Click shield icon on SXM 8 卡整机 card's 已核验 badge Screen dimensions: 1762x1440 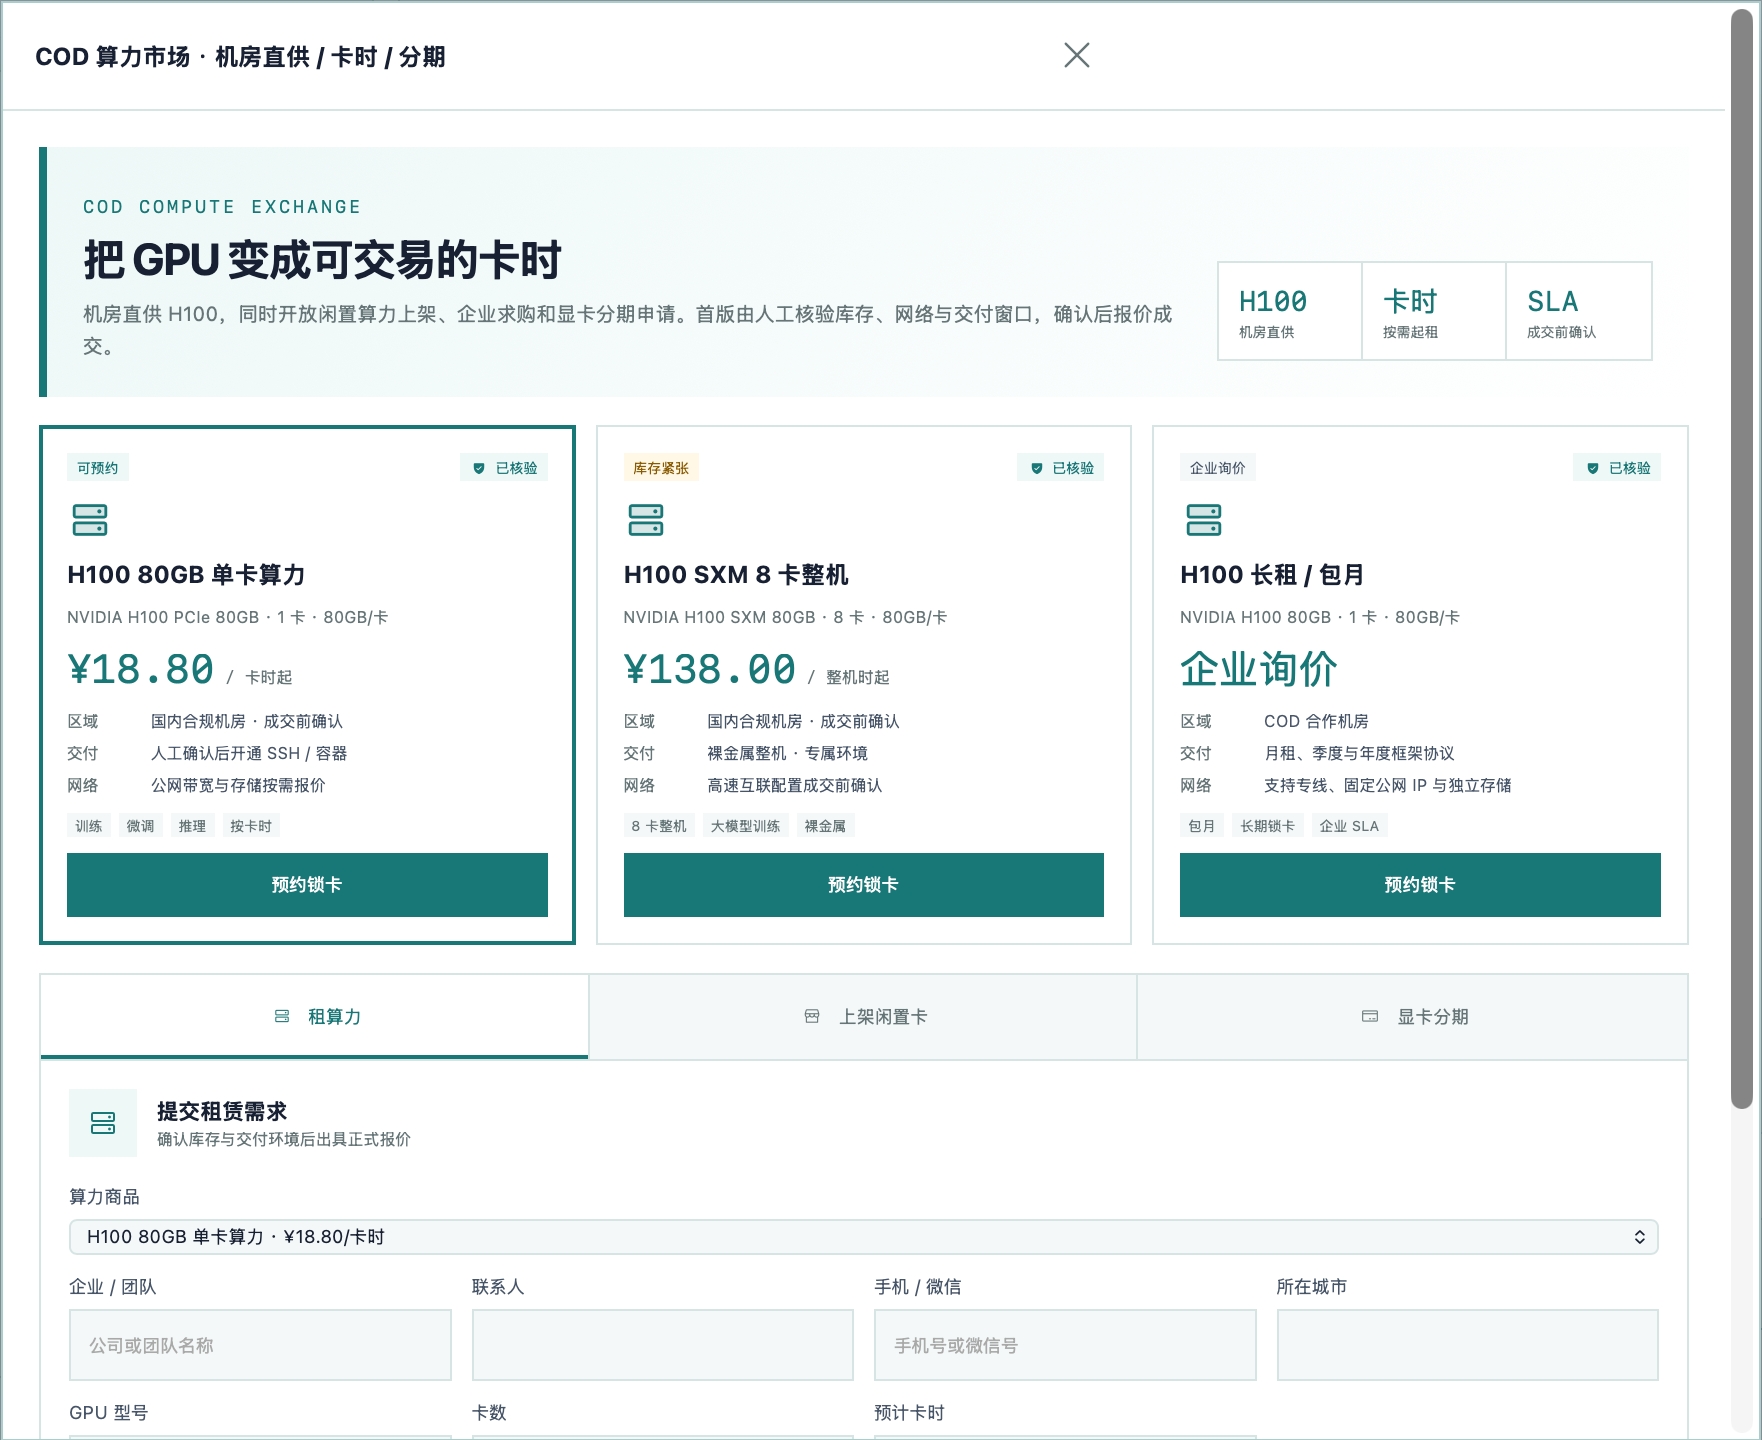point(1036,468)
